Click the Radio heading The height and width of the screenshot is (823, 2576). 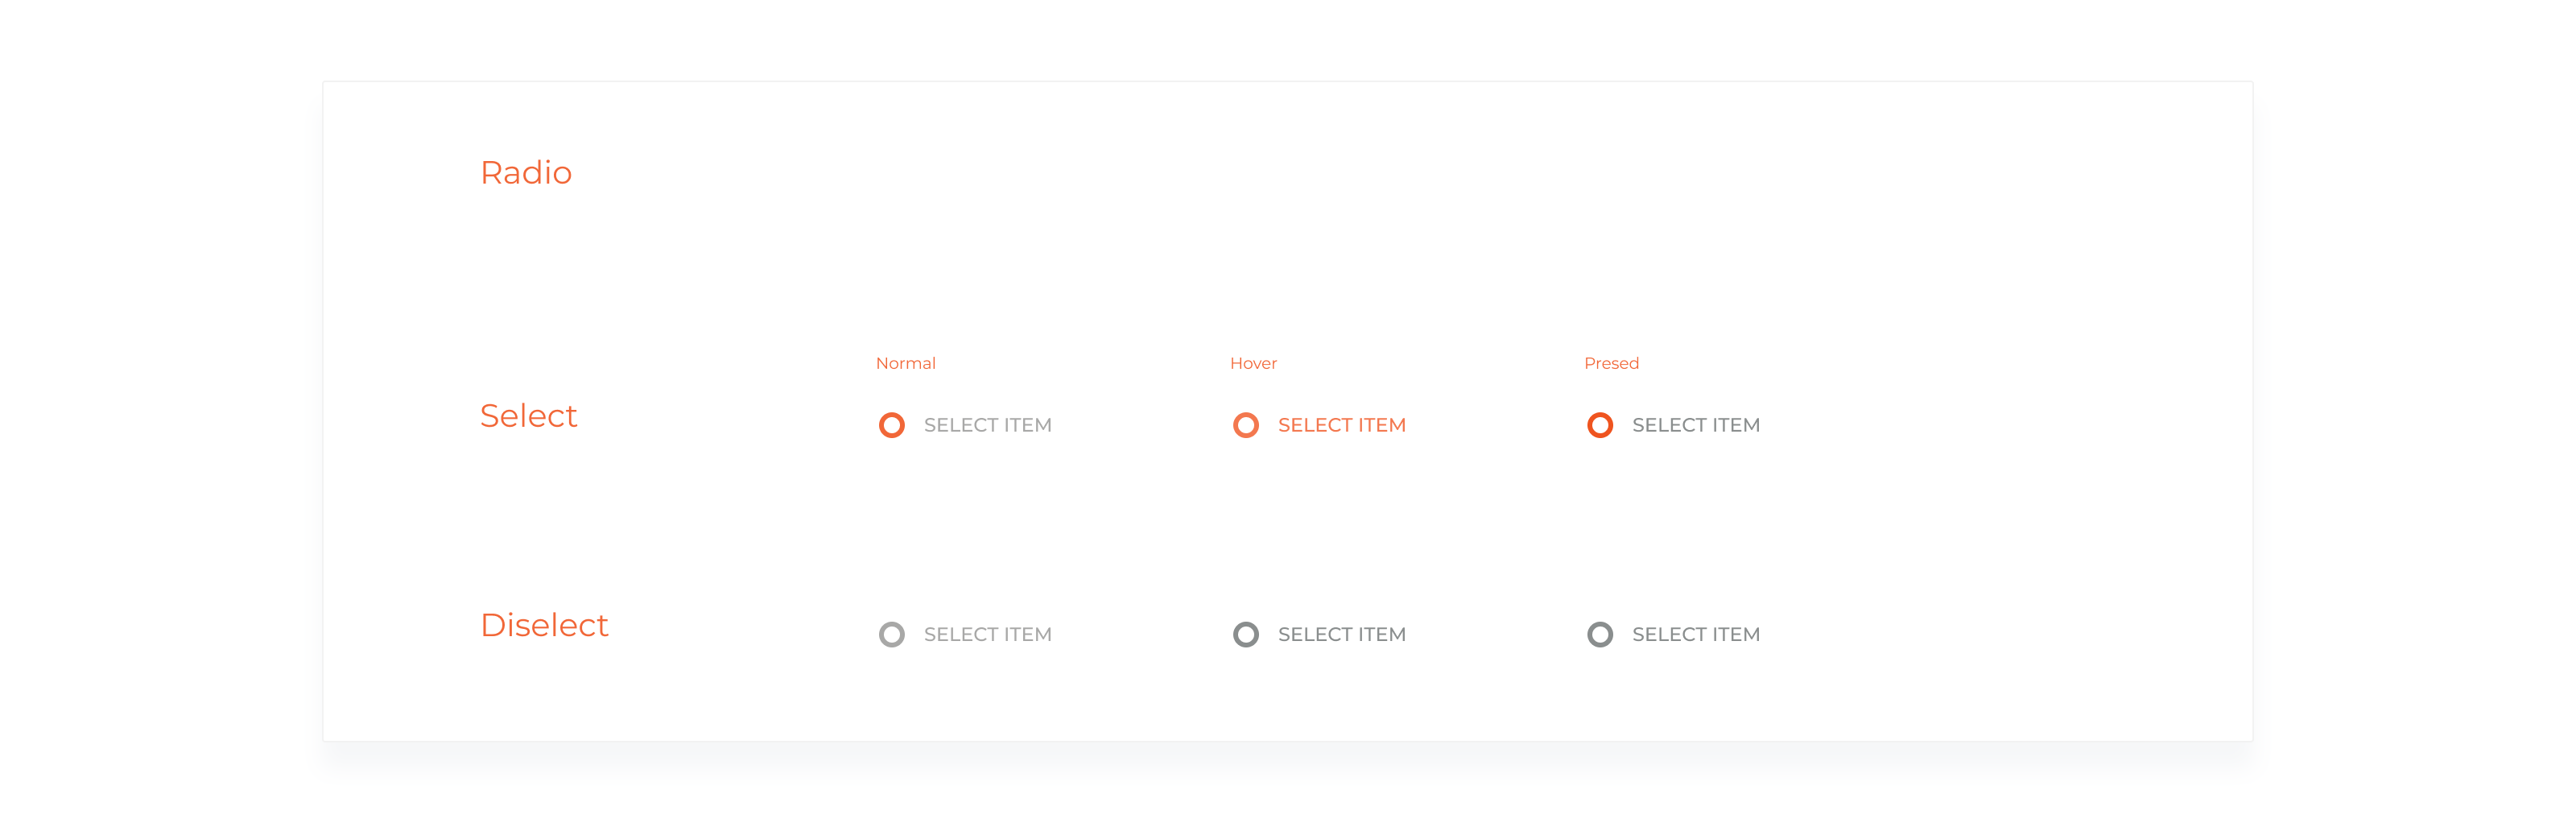click(x=526, y=172)
